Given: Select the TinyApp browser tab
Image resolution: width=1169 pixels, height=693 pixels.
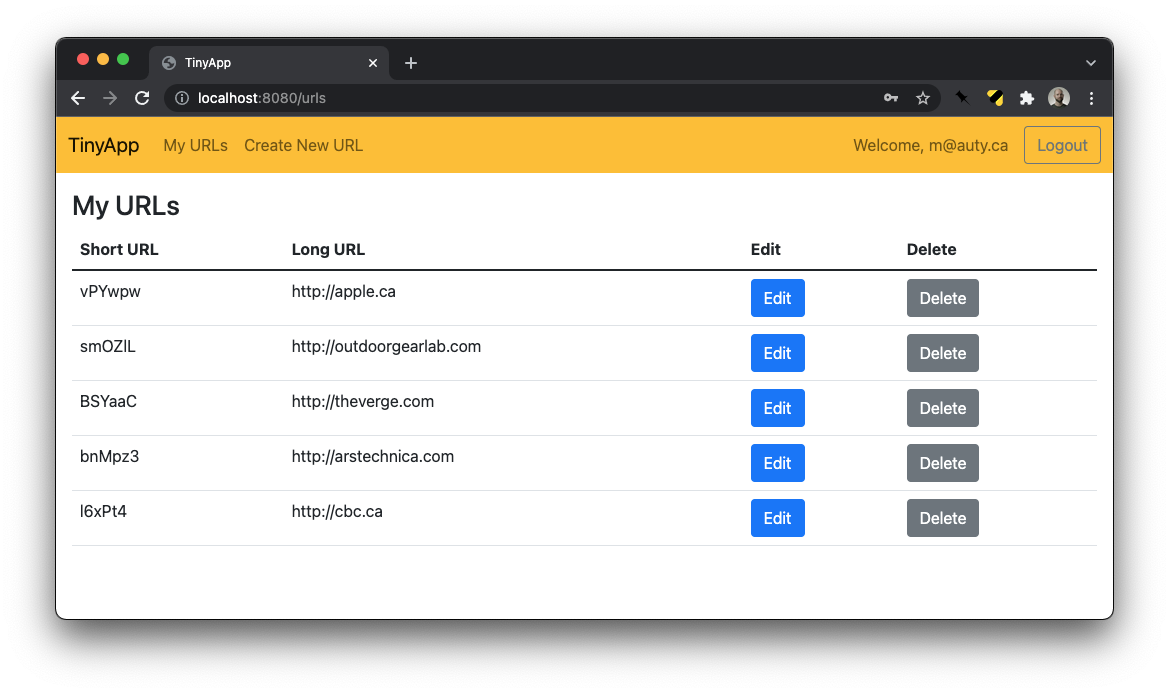Looking at the screenshot, I should coord(268,63).
